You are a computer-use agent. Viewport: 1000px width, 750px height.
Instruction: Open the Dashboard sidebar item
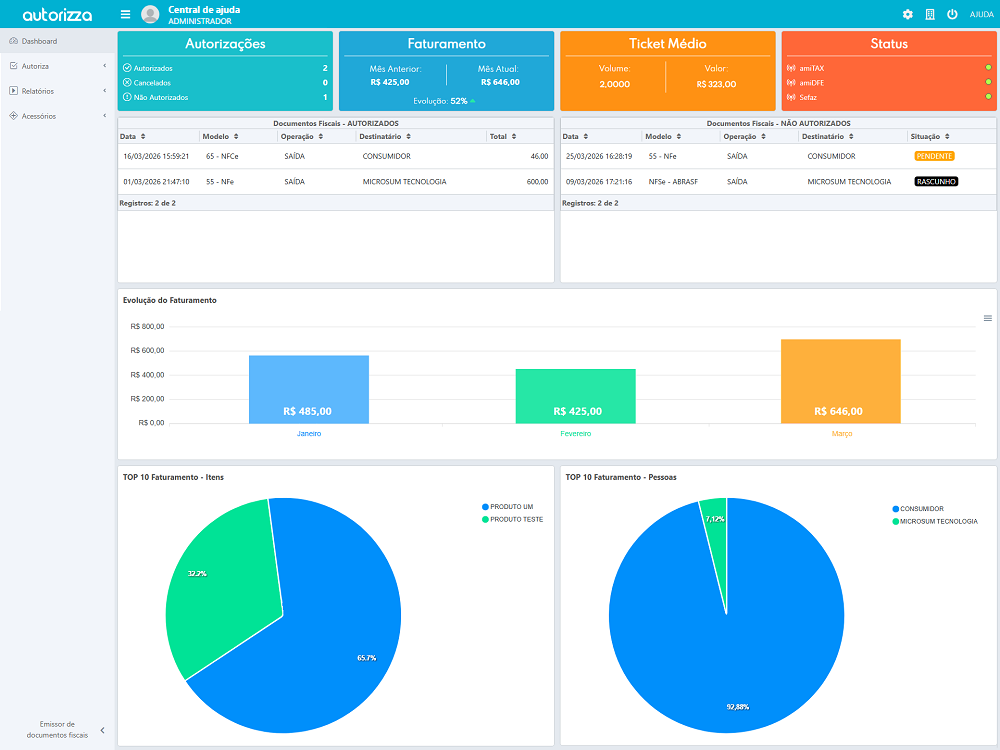[x=39, y=41]
